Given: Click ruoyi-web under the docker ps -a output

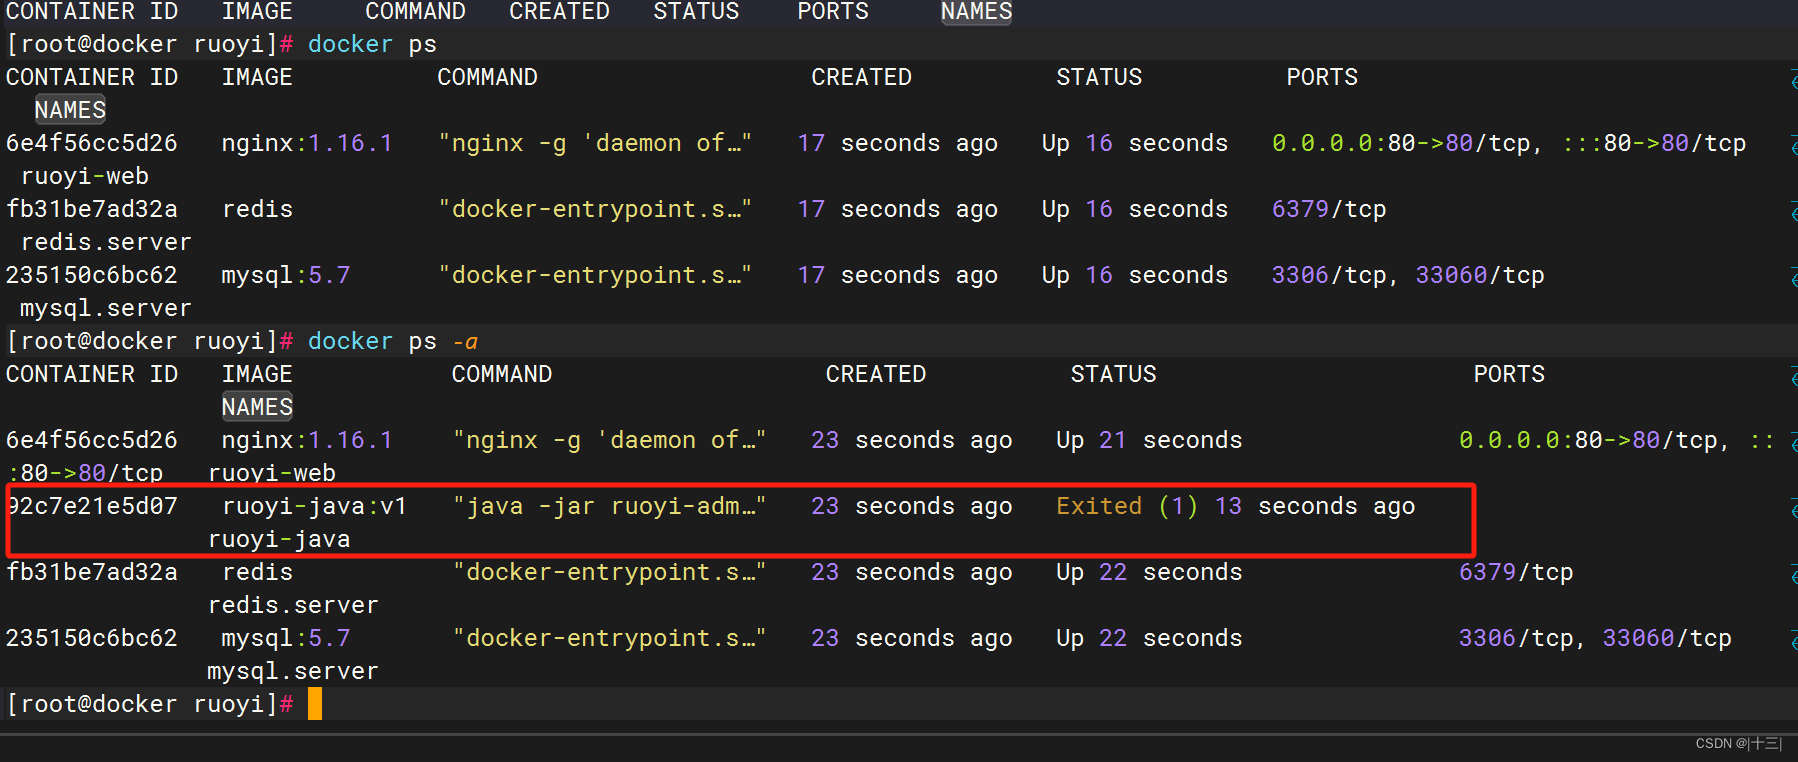Looking at the screenshot, I should [x=272, y=473].
